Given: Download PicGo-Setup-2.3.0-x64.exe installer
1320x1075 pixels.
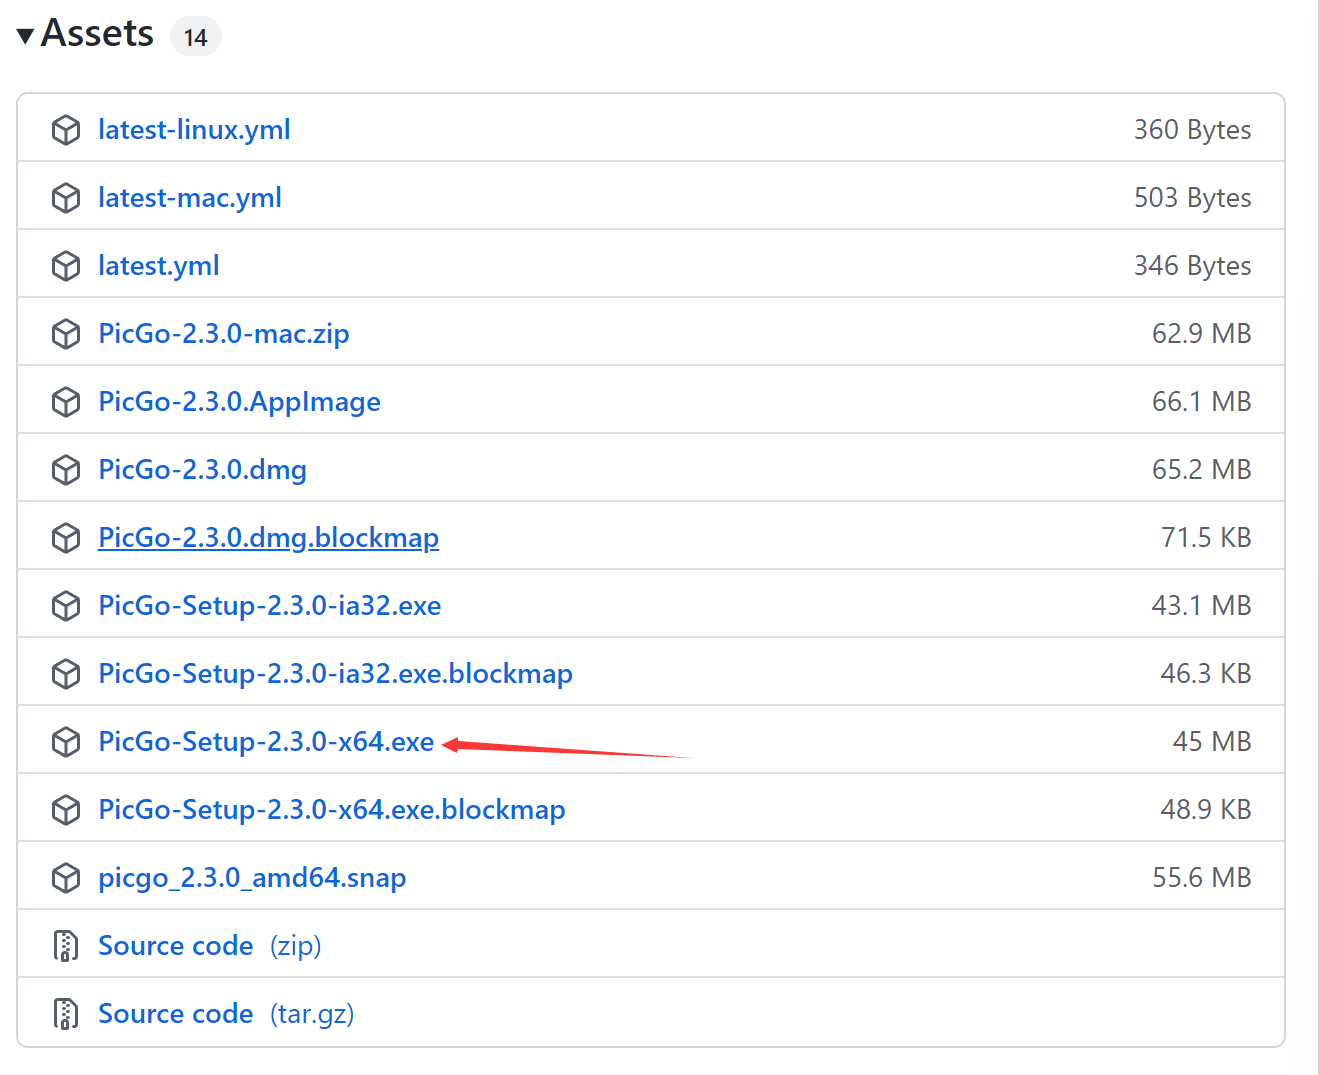Looking at the screenshot, I should pos(267,742).
